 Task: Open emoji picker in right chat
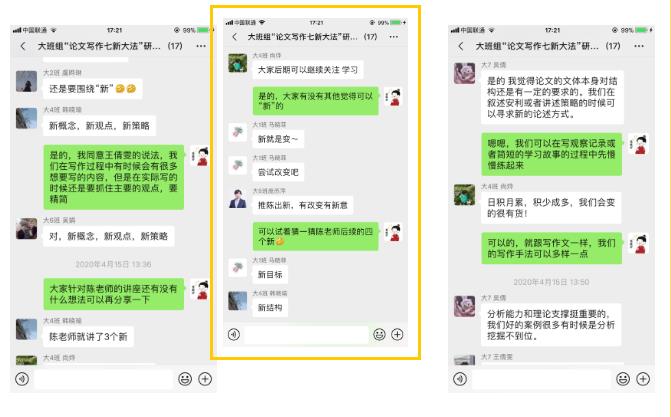(623, 379)
